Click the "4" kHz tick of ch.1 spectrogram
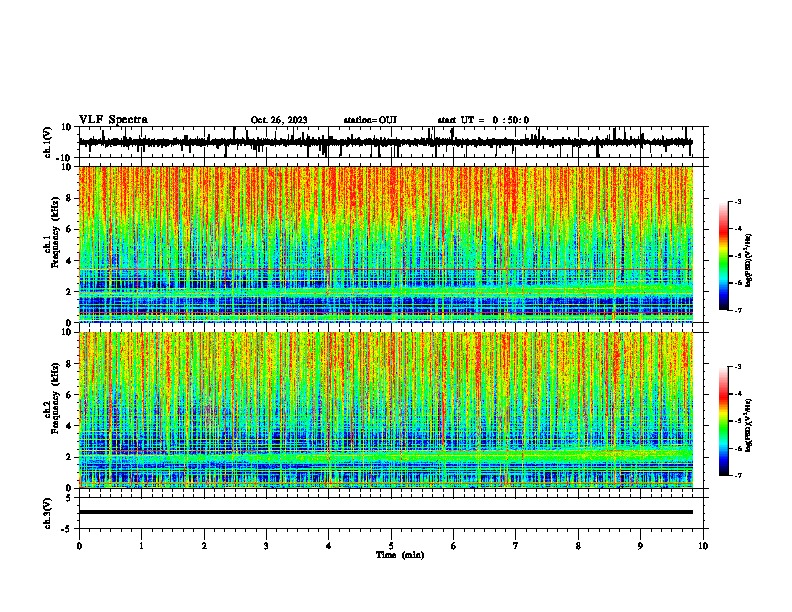 (70, 261)
